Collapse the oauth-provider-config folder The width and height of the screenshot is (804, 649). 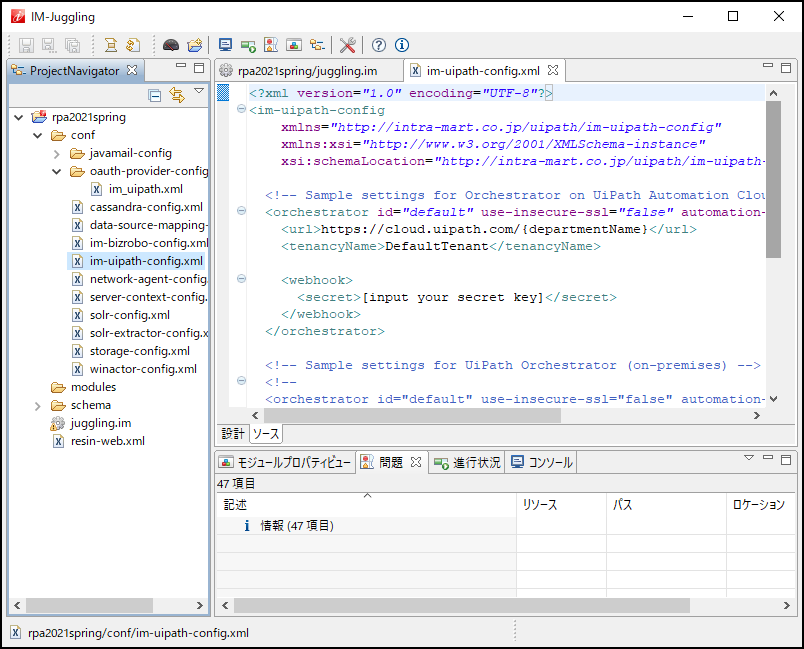tap(56, 171)
